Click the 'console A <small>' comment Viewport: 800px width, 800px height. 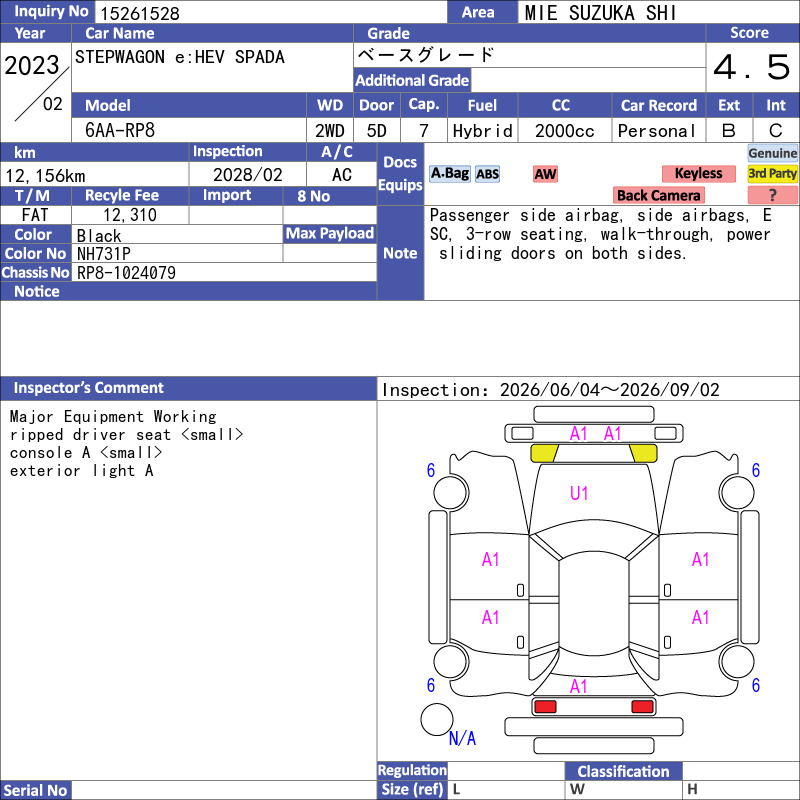(x=86, y=453)
